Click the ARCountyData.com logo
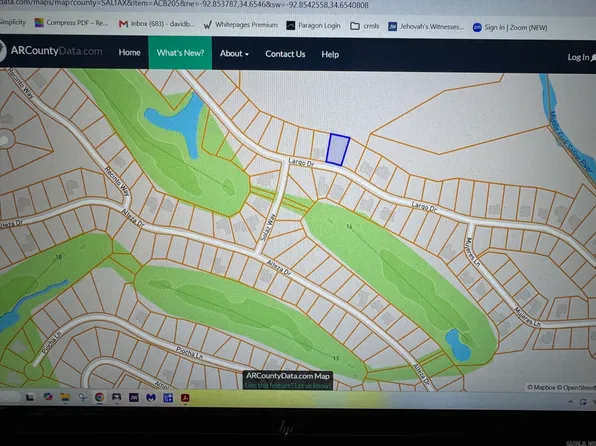Screen dimensions: 596x446 51,51
